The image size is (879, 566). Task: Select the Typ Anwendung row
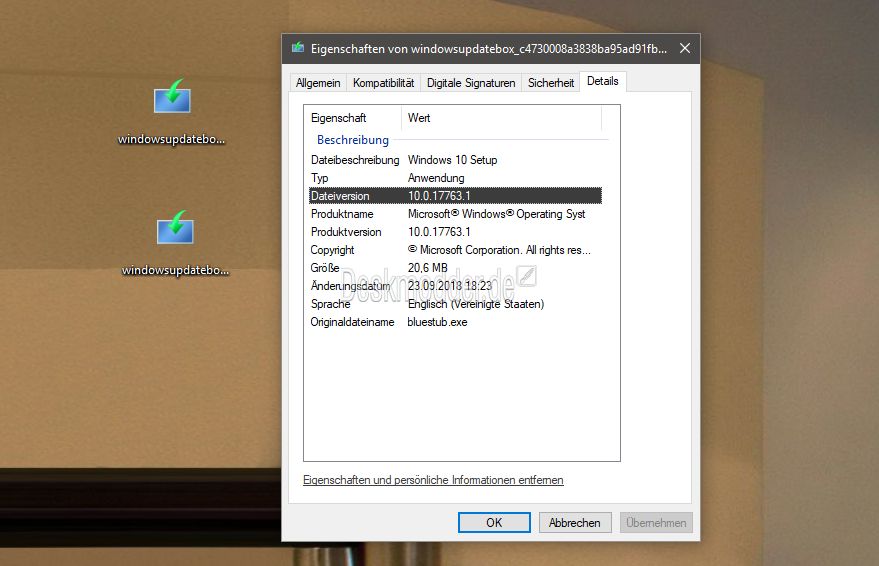click(455, 178)
